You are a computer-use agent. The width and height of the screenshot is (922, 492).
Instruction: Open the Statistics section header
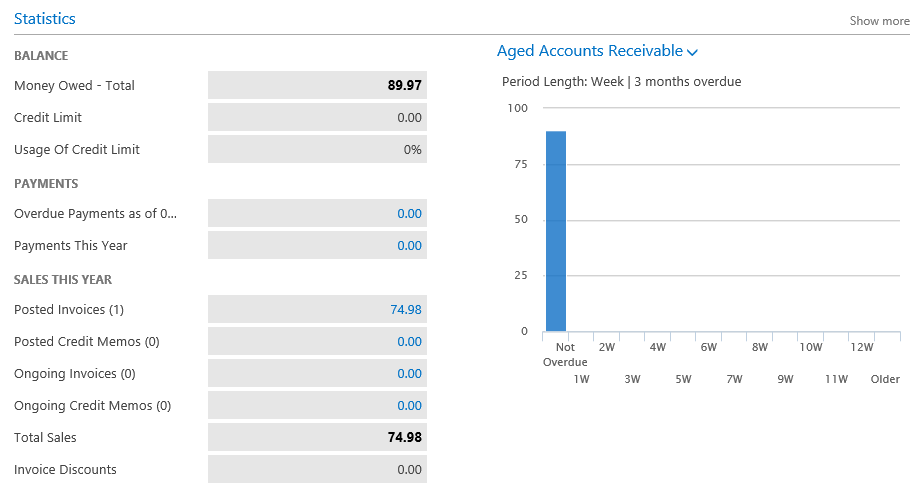tap(45, 19)
